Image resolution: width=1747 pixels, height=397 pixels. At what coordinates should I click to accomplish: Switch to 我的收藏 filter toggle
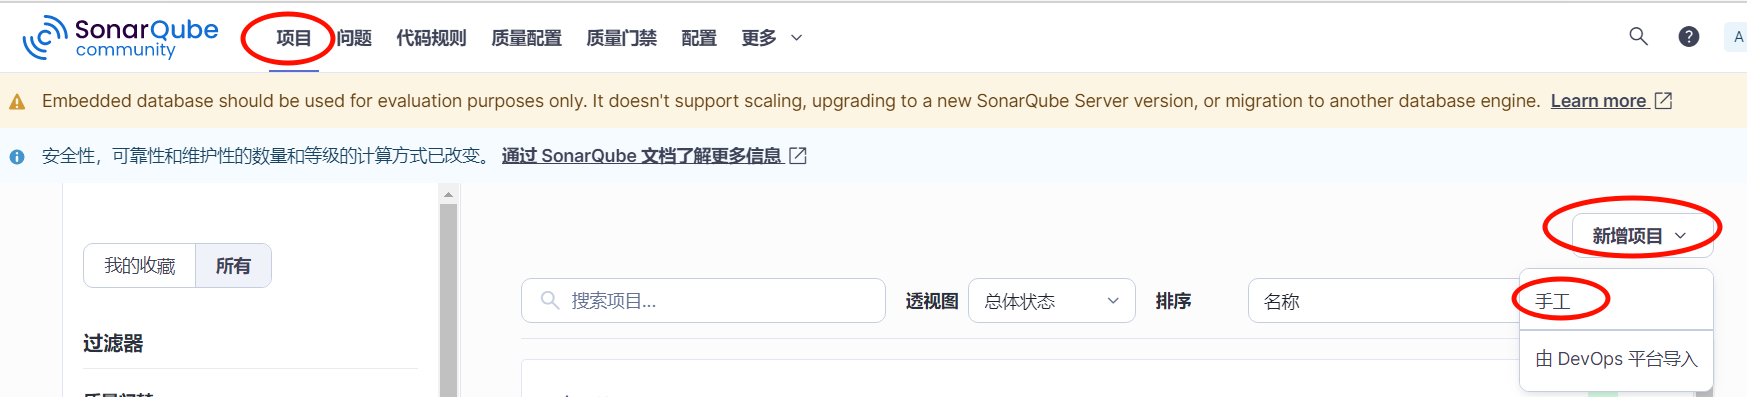pos(140,266)
